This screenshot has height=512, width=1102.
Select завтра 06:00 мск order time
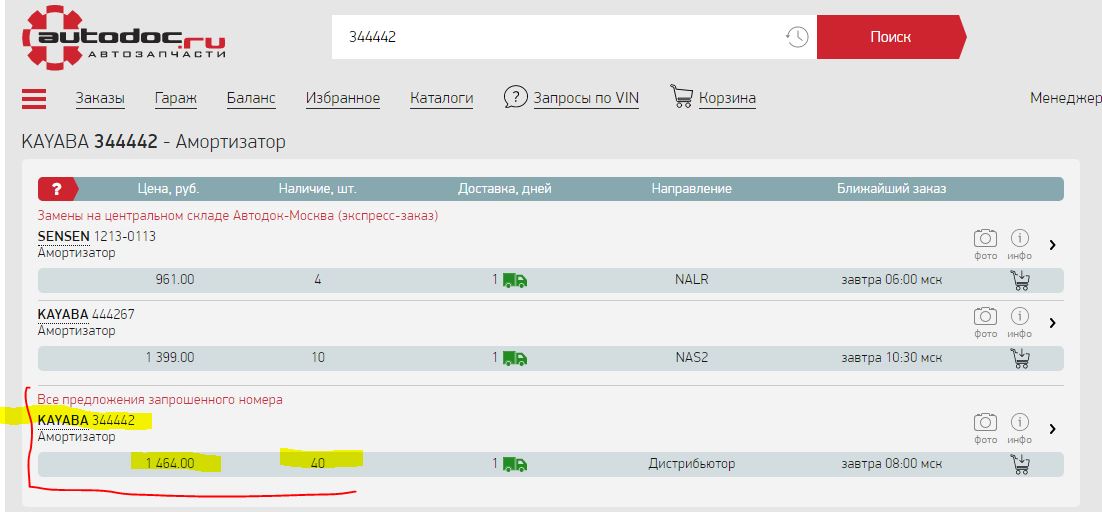[x=892, y=280]
